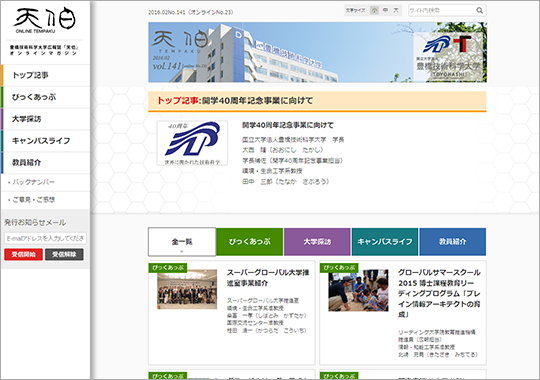Select medium font size button 中
Image resolution: width=540 pixels, height=380 pixels.
[x=385, y=10]
